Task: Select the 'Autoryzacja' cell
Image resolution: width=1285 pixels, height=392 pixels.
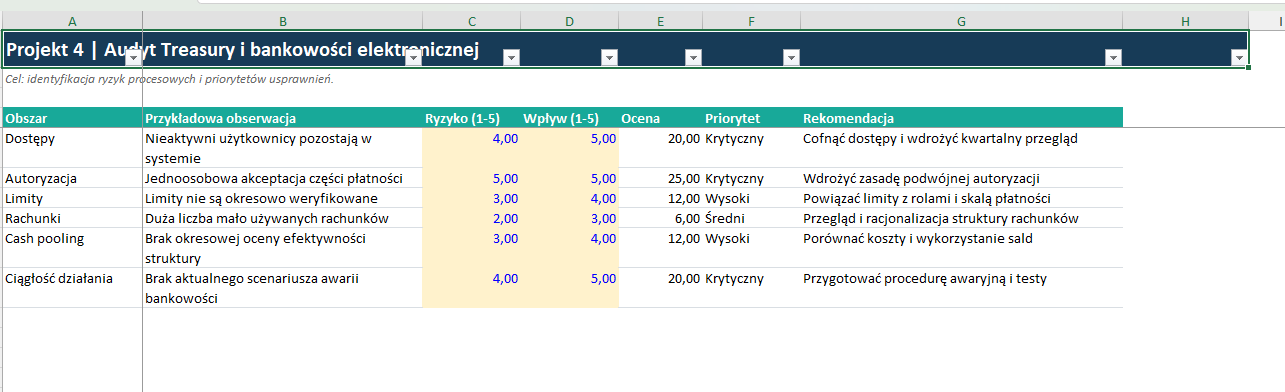Action: click(x=72, y=178)
